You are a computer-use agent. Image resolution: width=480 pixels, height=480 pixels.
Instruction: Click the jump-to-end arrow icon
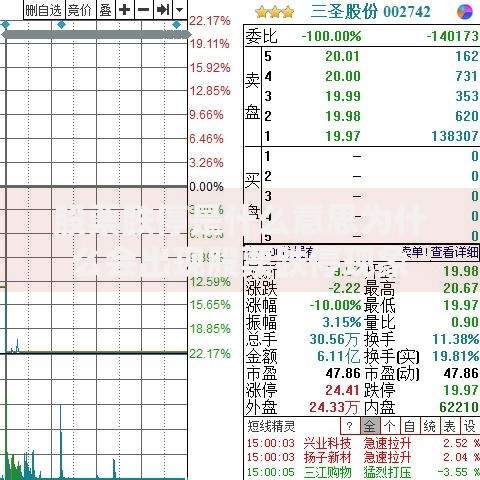(163, 10)
